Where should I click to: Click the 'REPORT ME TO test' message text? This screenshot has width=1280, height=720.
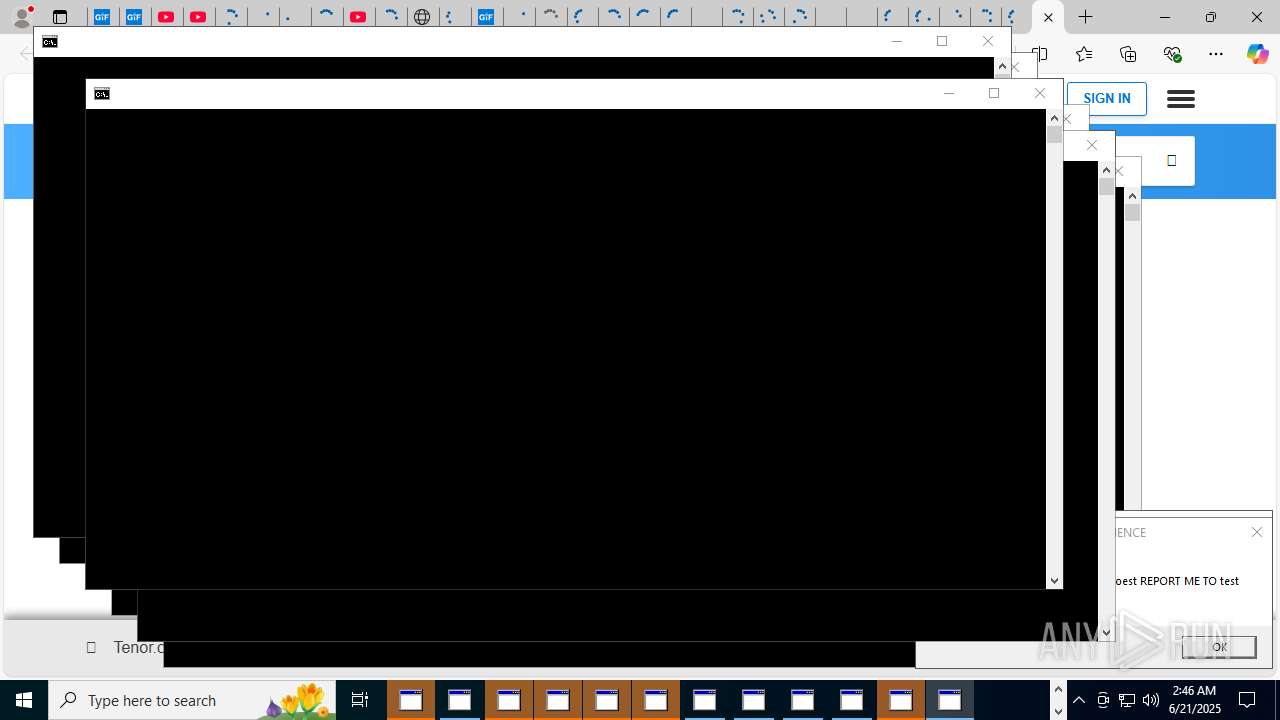(1189, 581)
